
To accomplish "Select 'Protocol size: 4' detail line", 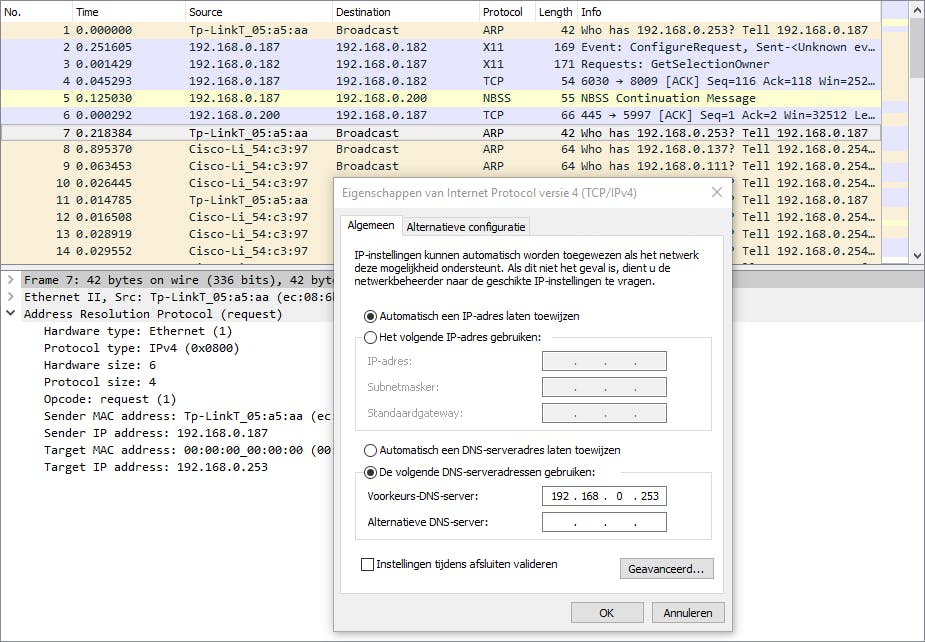I will [100, 382].
